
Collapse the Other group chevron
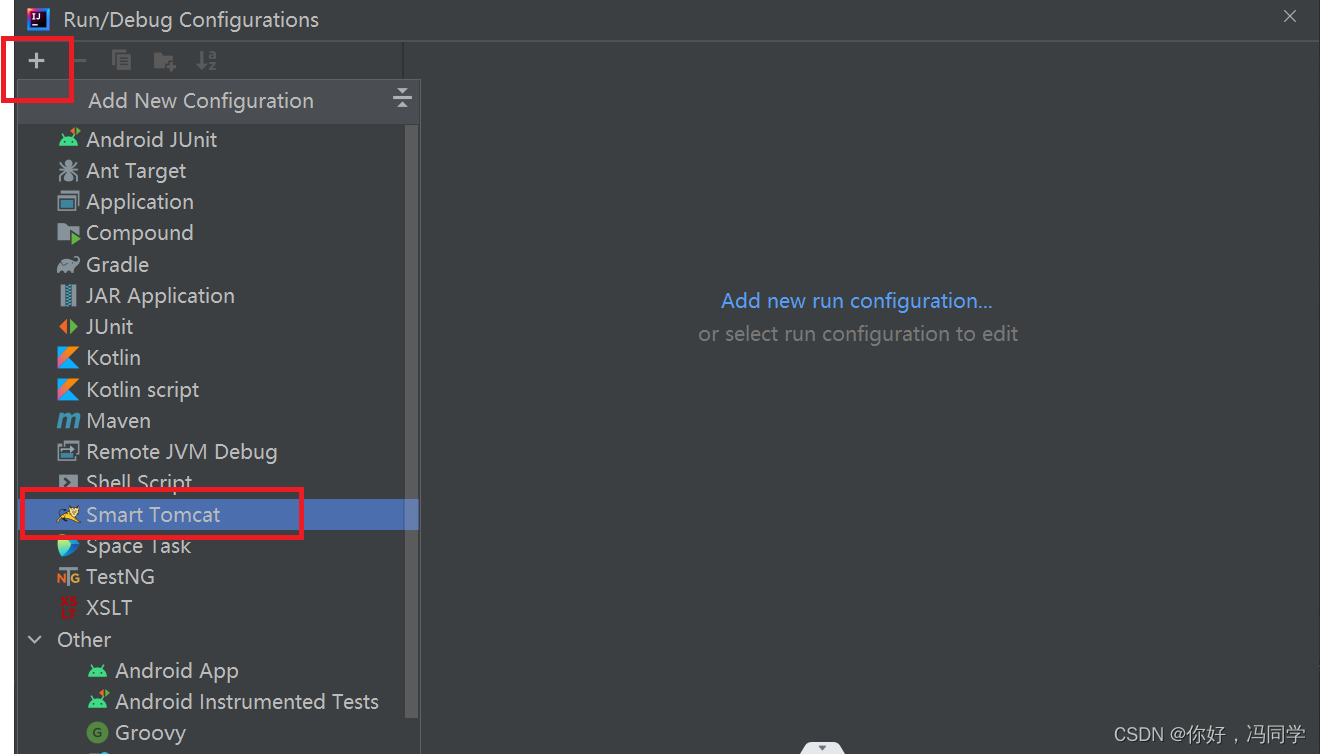pyautogui.click(x=35, y=640)
